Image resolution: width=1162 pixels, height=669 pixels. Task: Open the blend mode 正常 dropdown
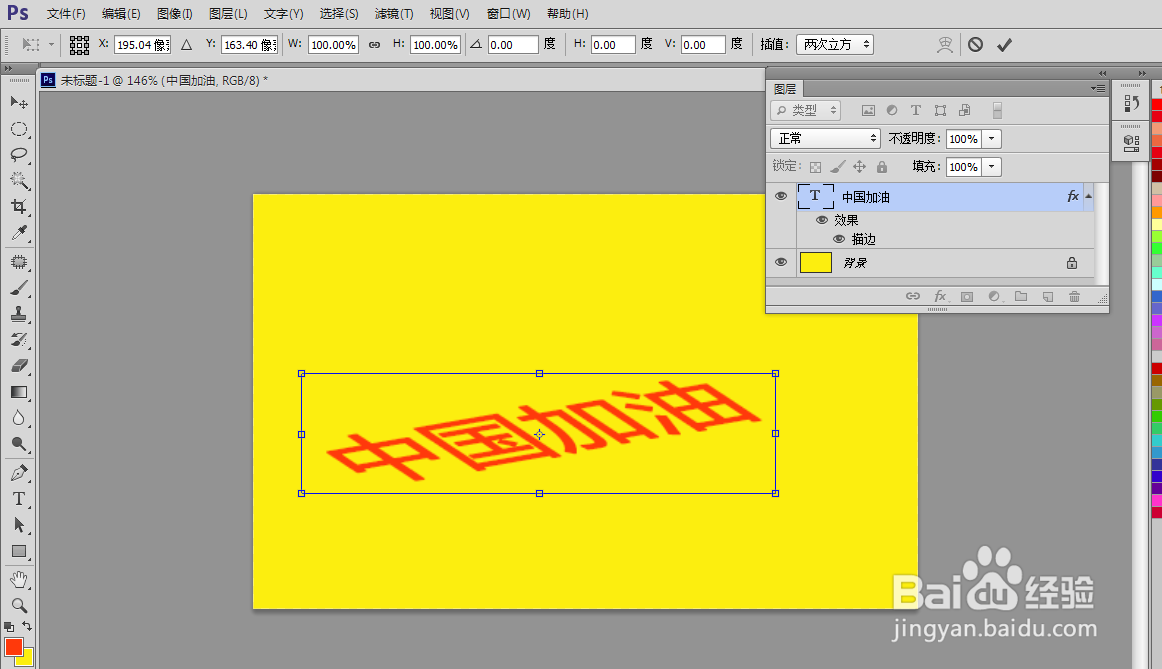pos(826,139)
